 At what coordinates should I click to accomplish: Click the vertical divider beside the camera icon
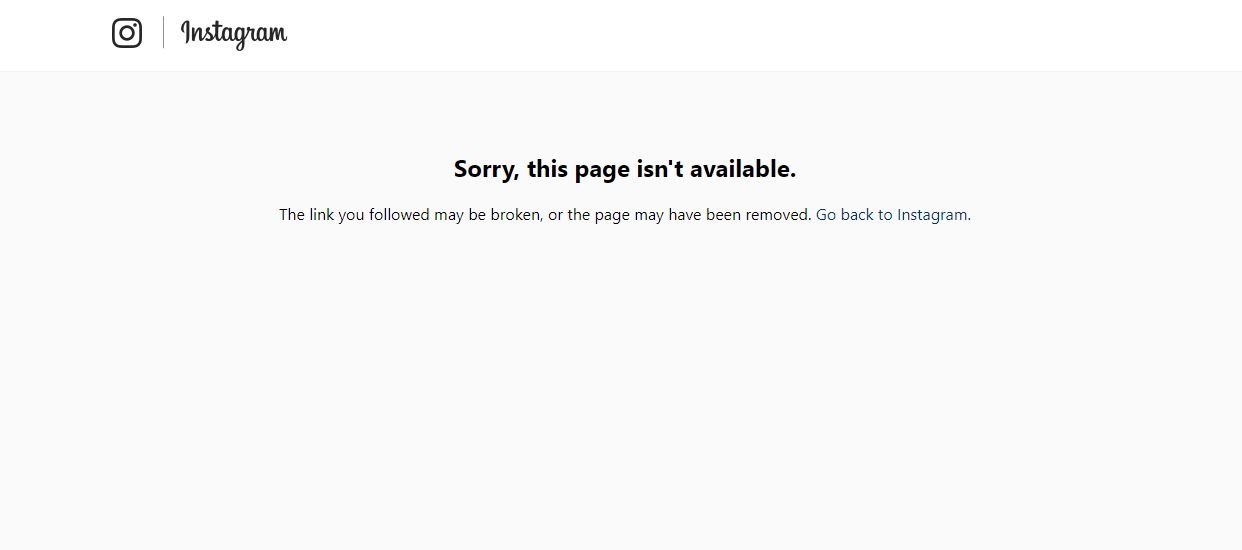[163, 33]
